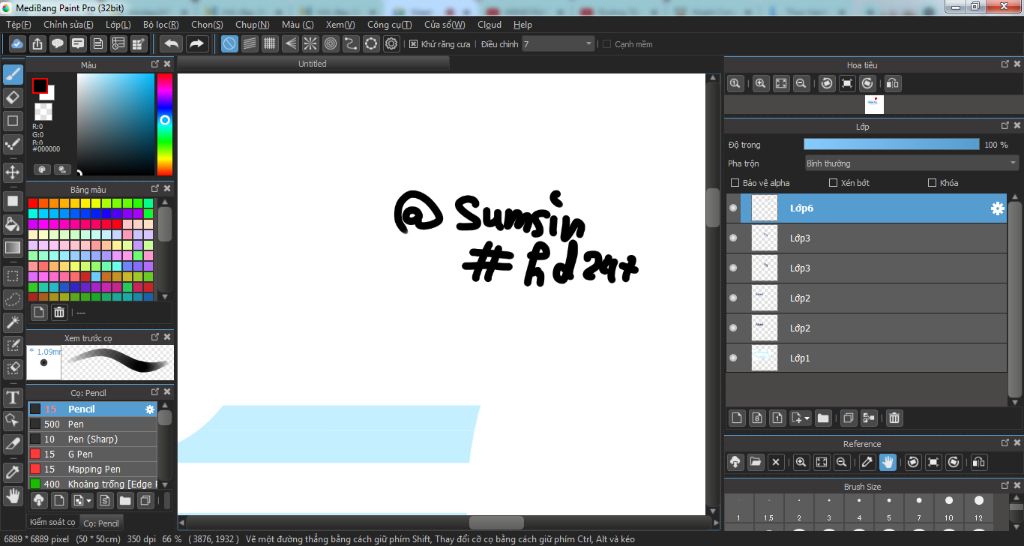Enable Bảo vệ alpha checkbox
The width and height of the screenshot is (1024, 546).
[735, 183]
